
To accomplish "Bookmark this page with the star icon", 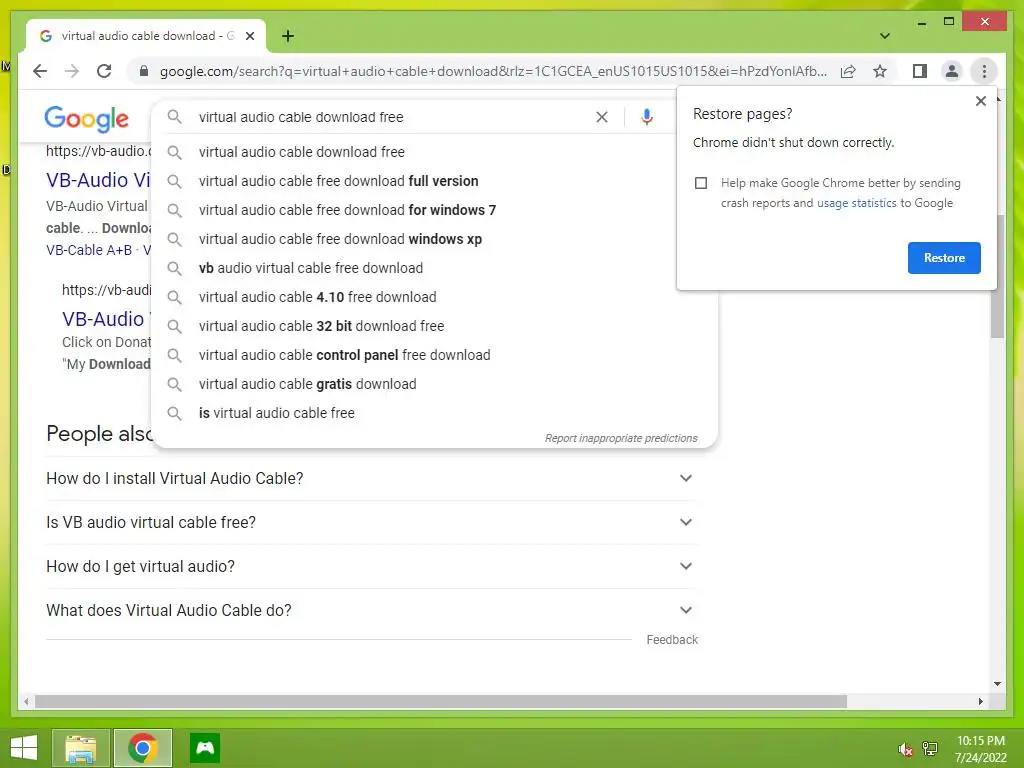I will pyautogui.click(x=880, y=71).
